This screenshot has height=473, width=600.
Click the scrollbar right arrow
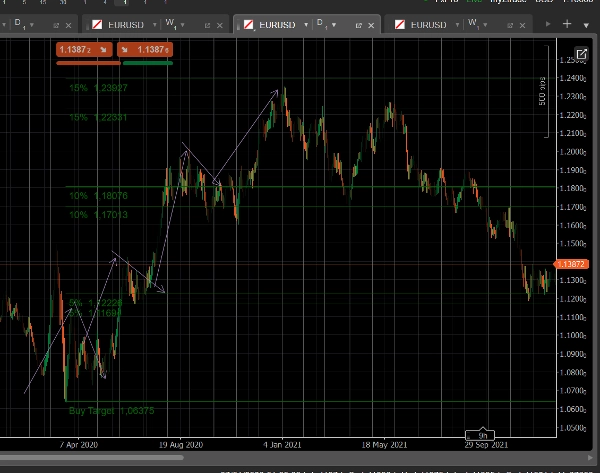coord(590,457)
